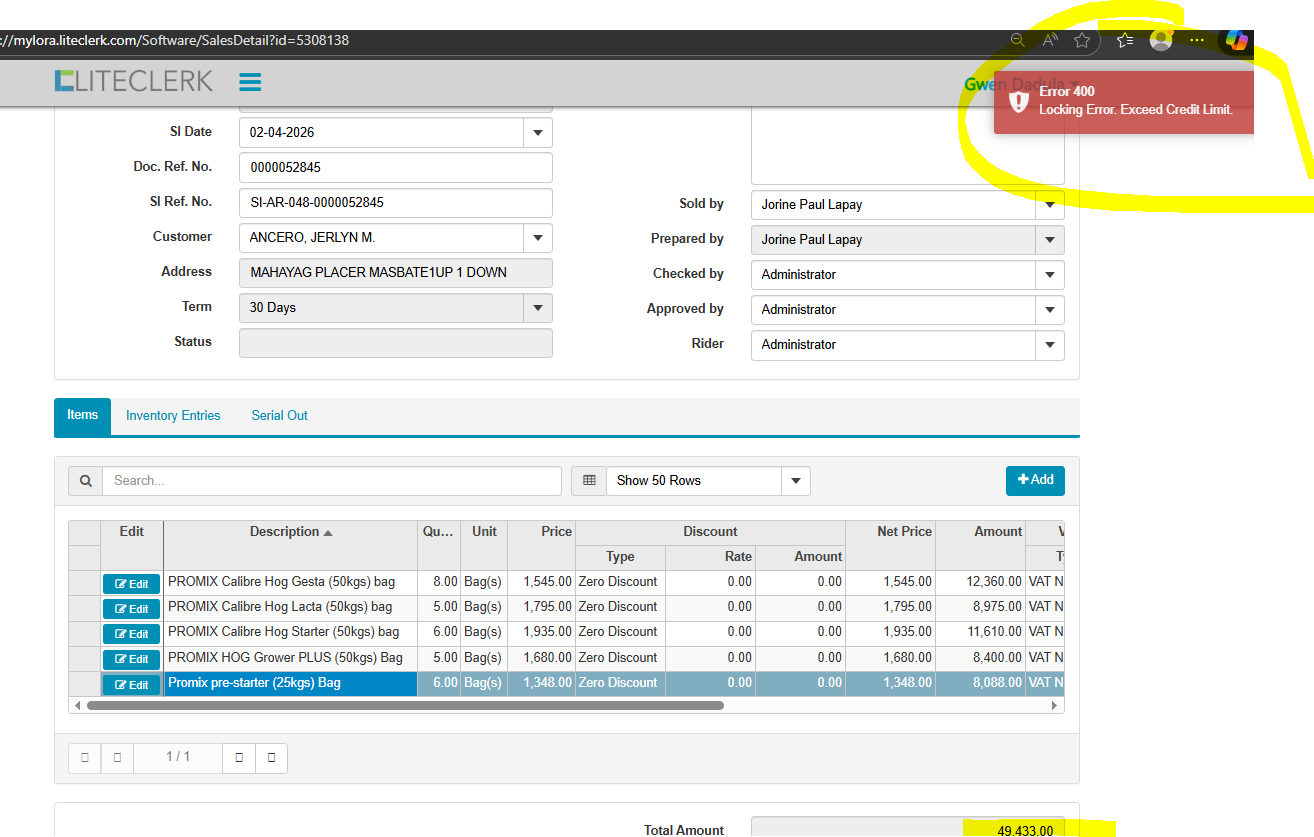Click the Add button for items

1035,480
